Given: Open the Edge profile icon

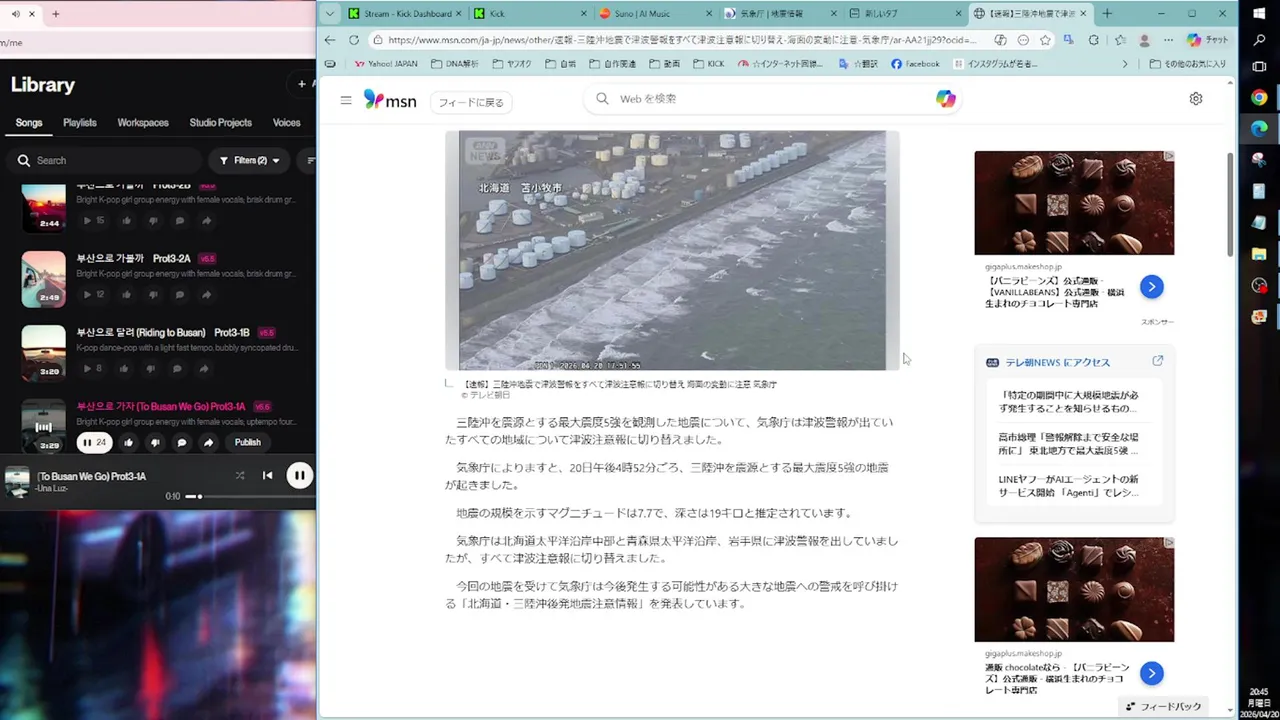Looking at the screenshot, I should [x=1145, y=40].
